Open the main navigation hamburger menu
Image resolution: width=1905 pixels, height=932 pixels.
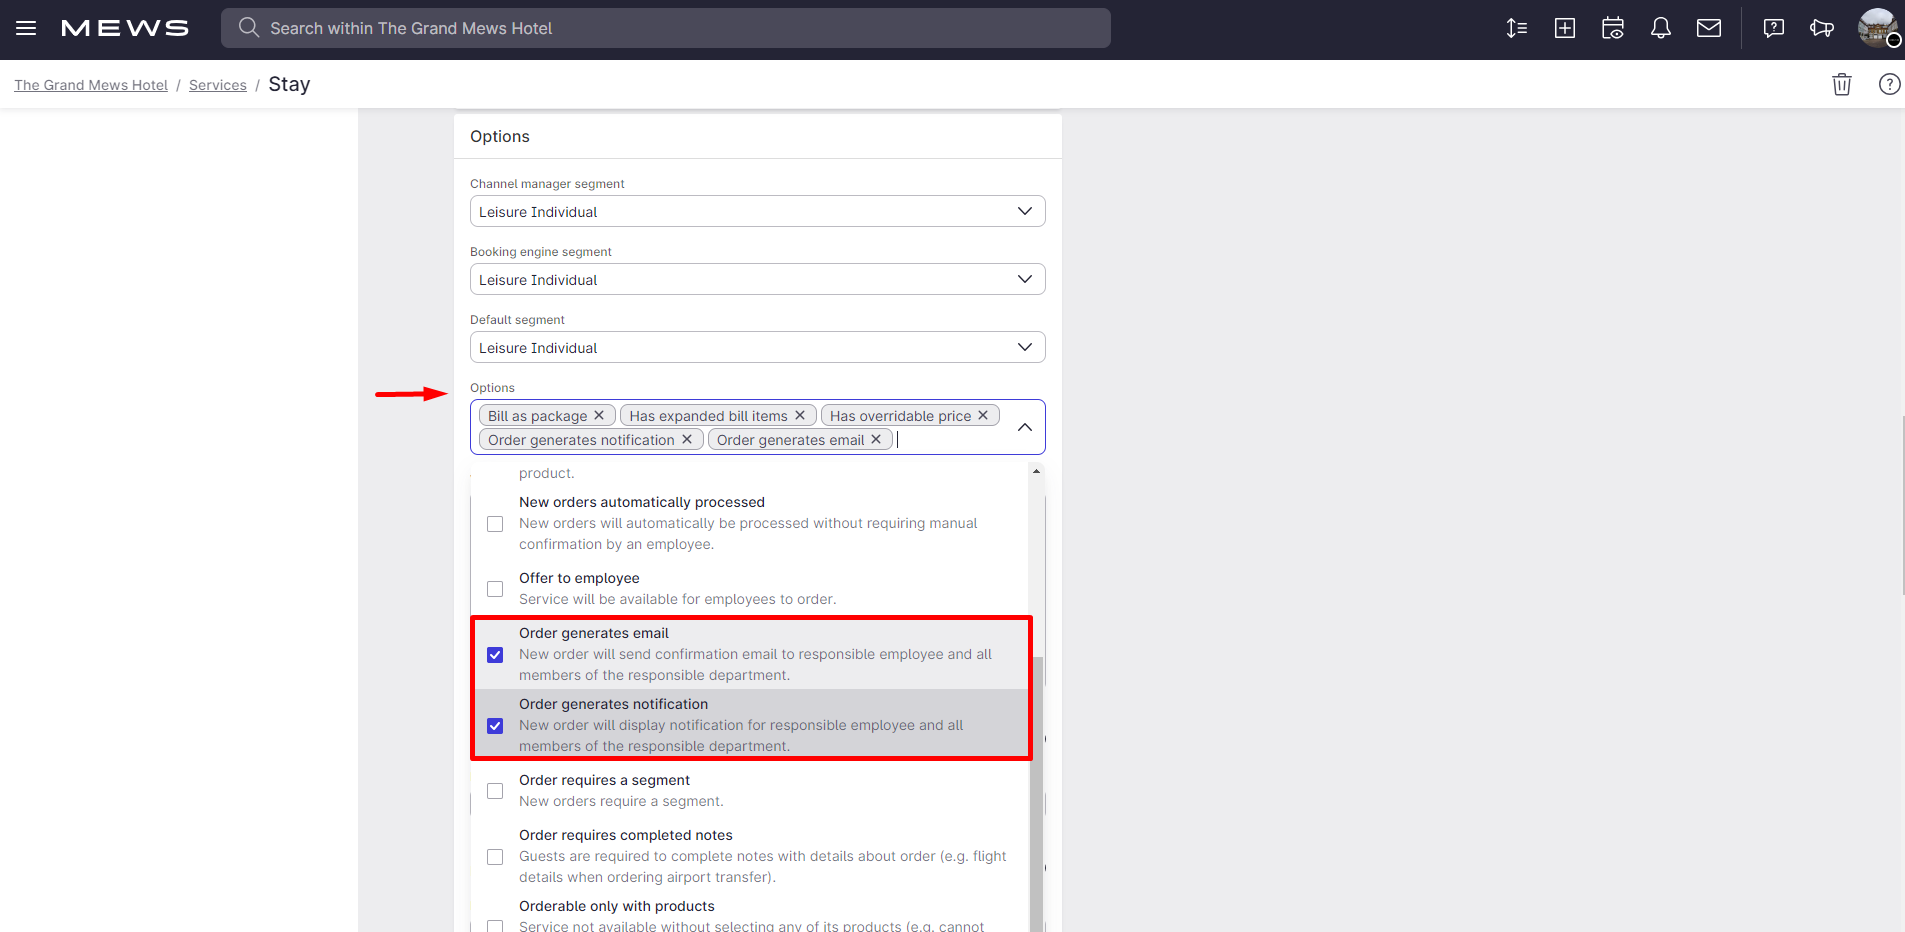pos(25,28)
